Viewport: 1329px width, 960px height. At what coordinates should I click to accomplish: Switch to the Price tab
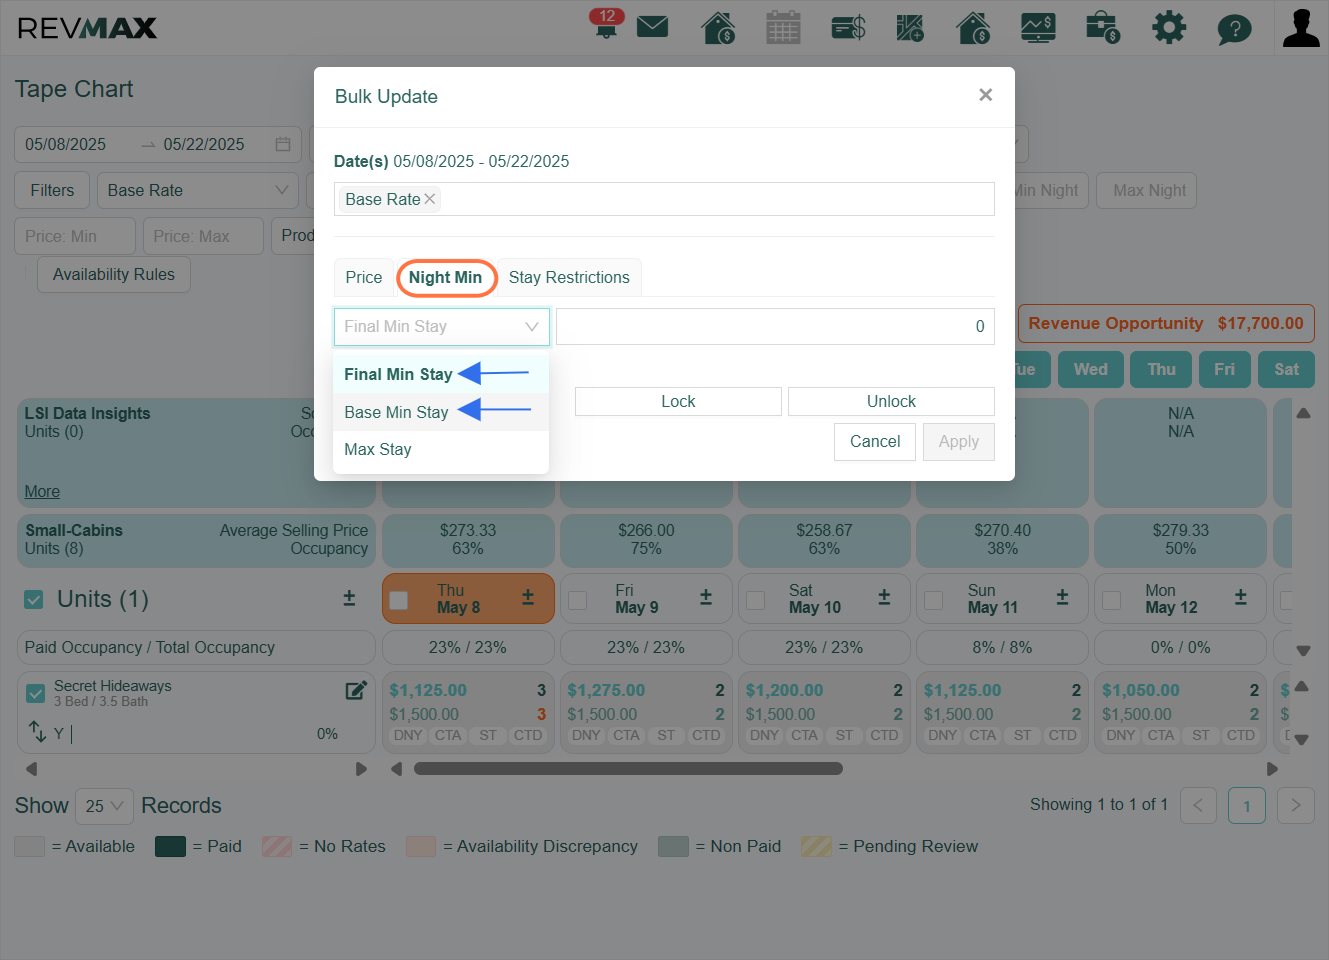[x=364, y=278]
